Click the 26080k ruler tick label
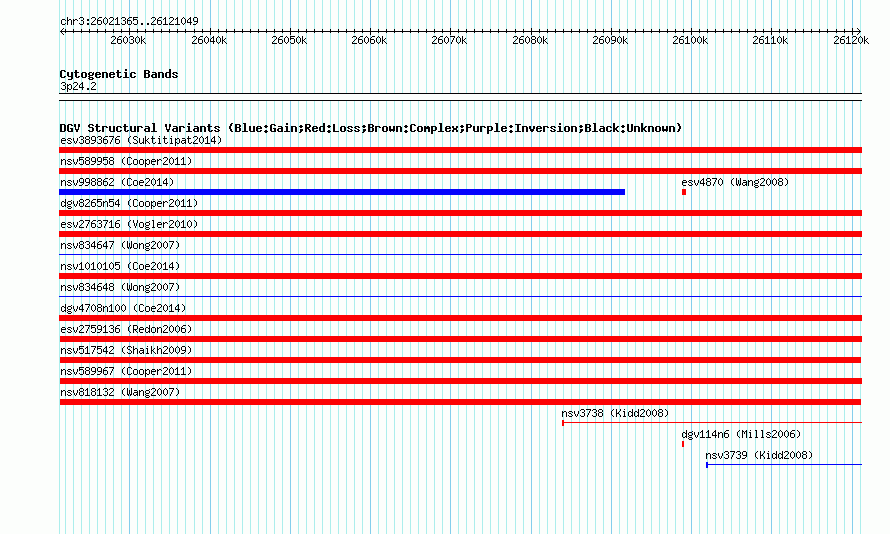 click(530, 40)
